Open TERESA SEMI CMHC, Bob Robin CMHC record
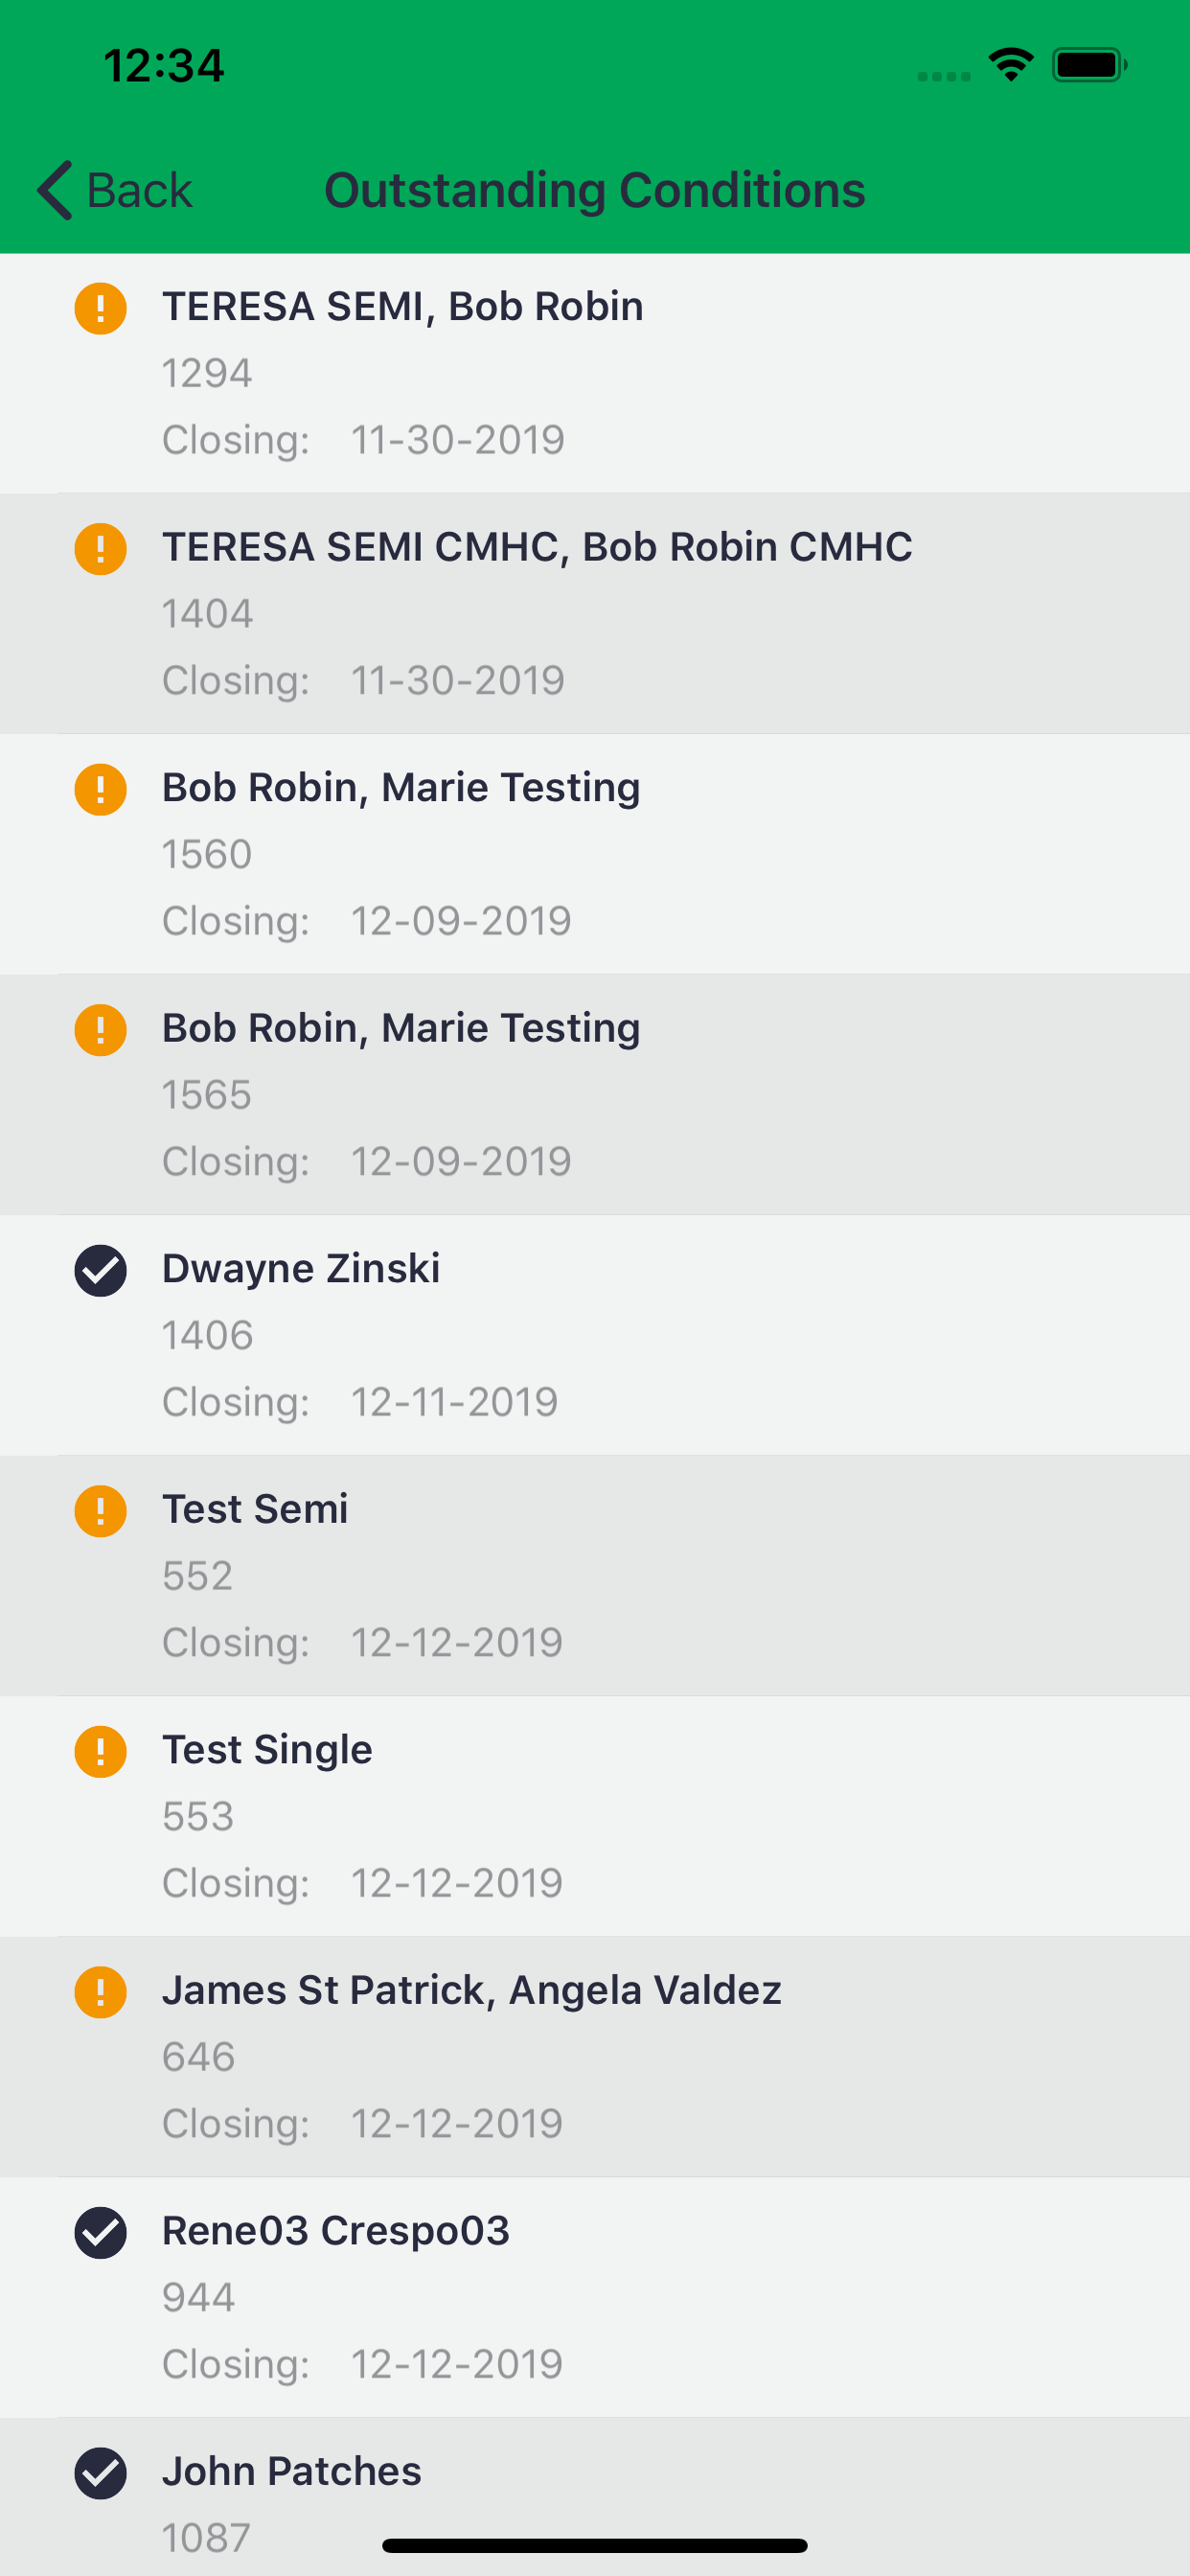This screenshot has height=2576, width=1190. [x=595, y=614]
